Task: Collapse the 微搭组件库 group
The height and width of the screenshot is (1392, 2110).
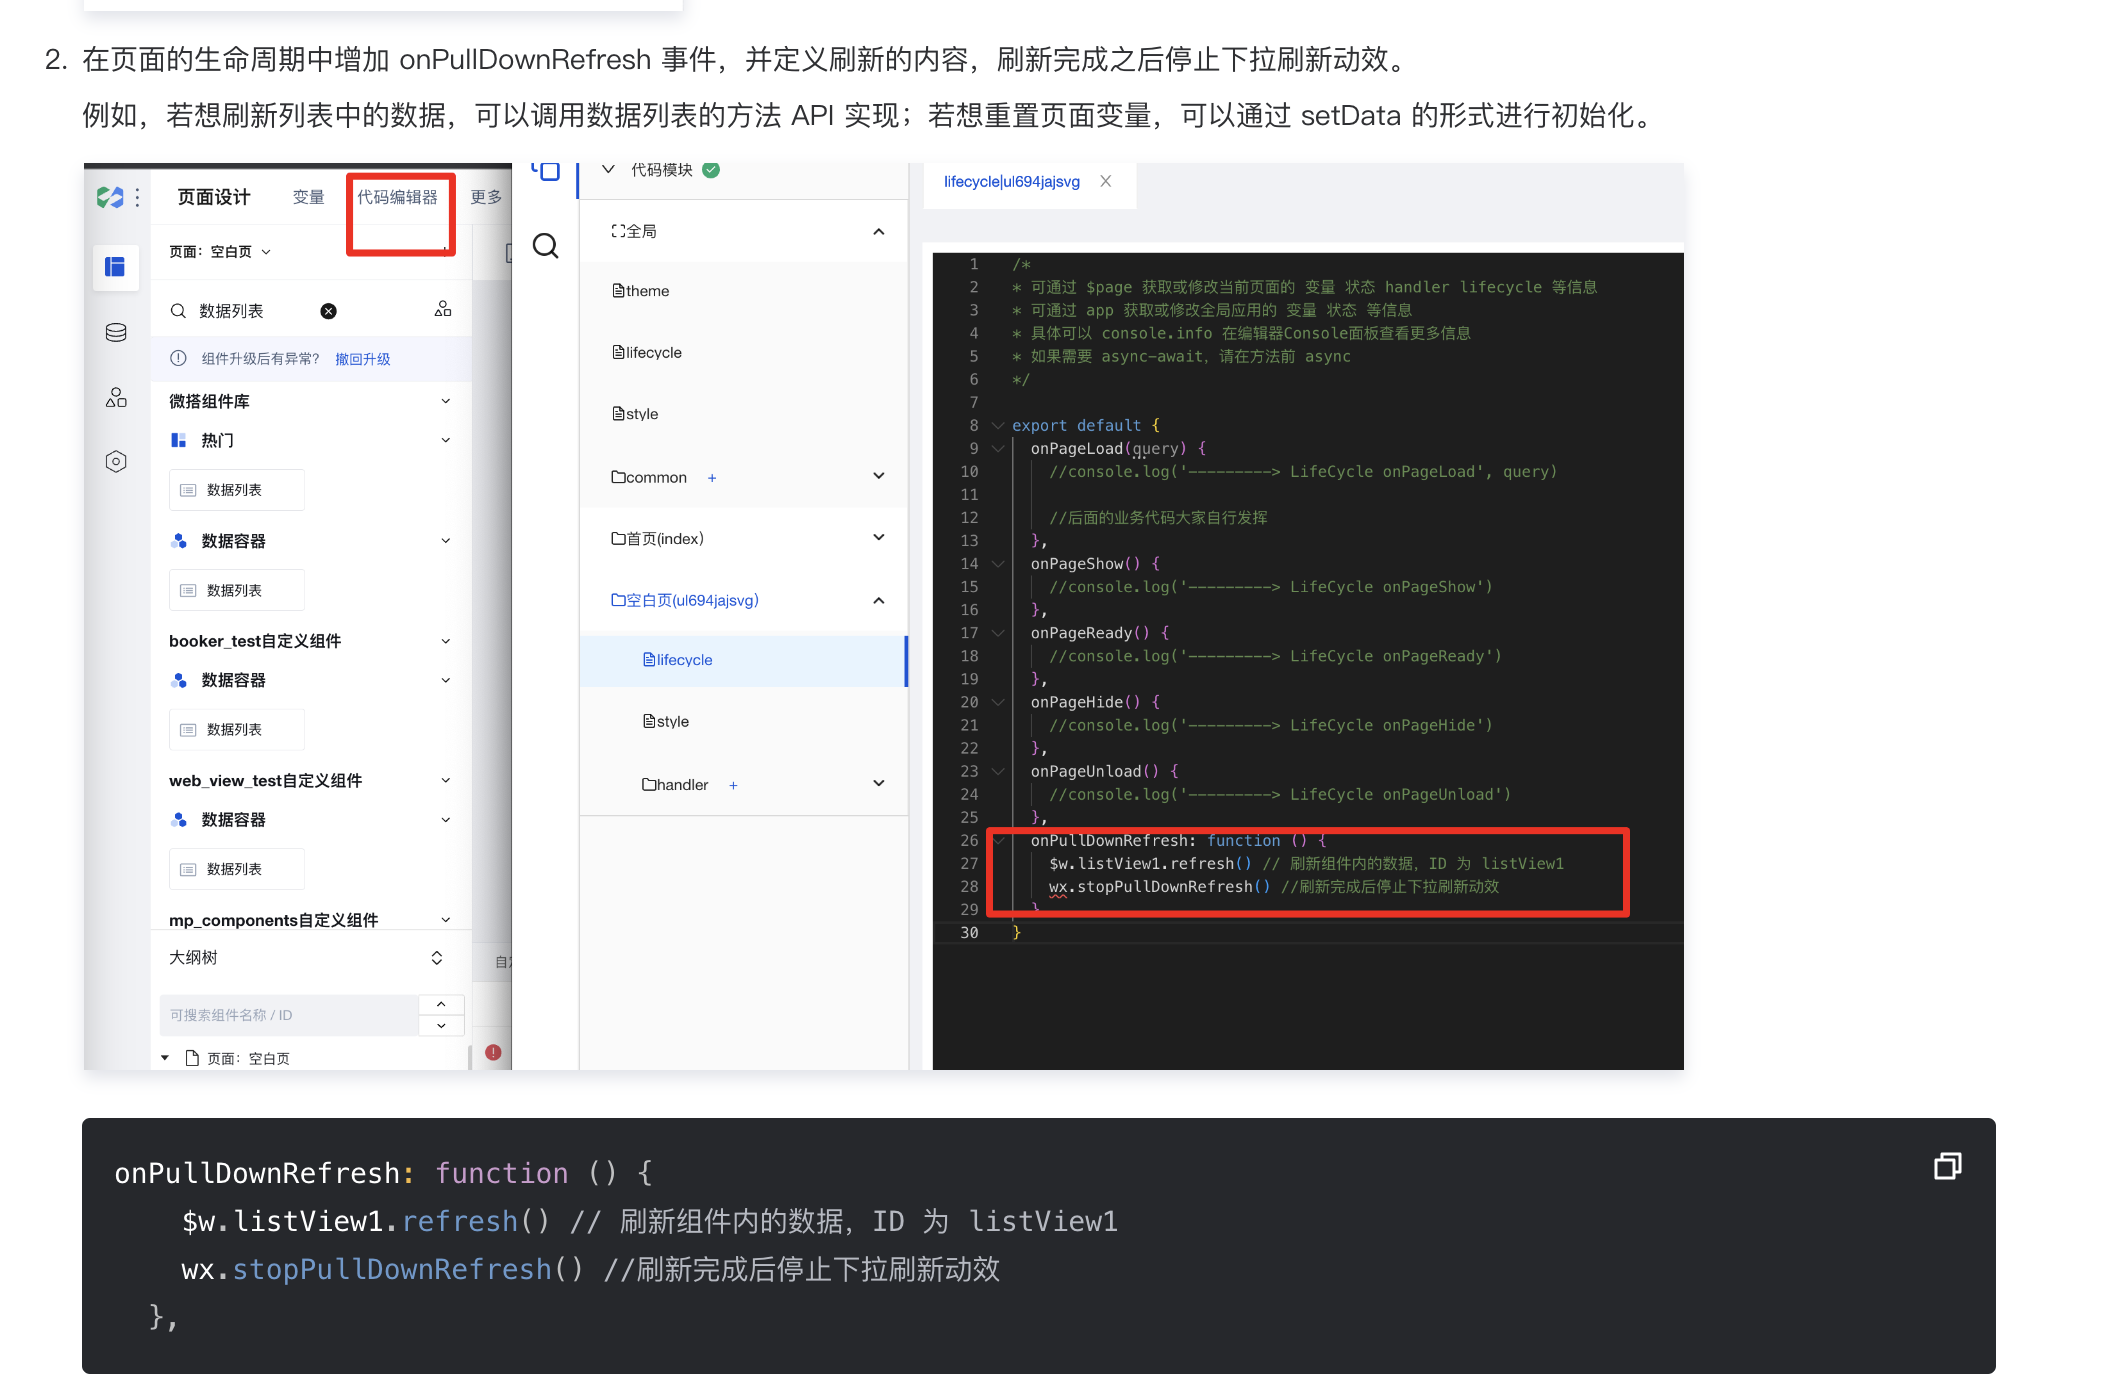Action: pyautogui.click(x=446, y=401)
